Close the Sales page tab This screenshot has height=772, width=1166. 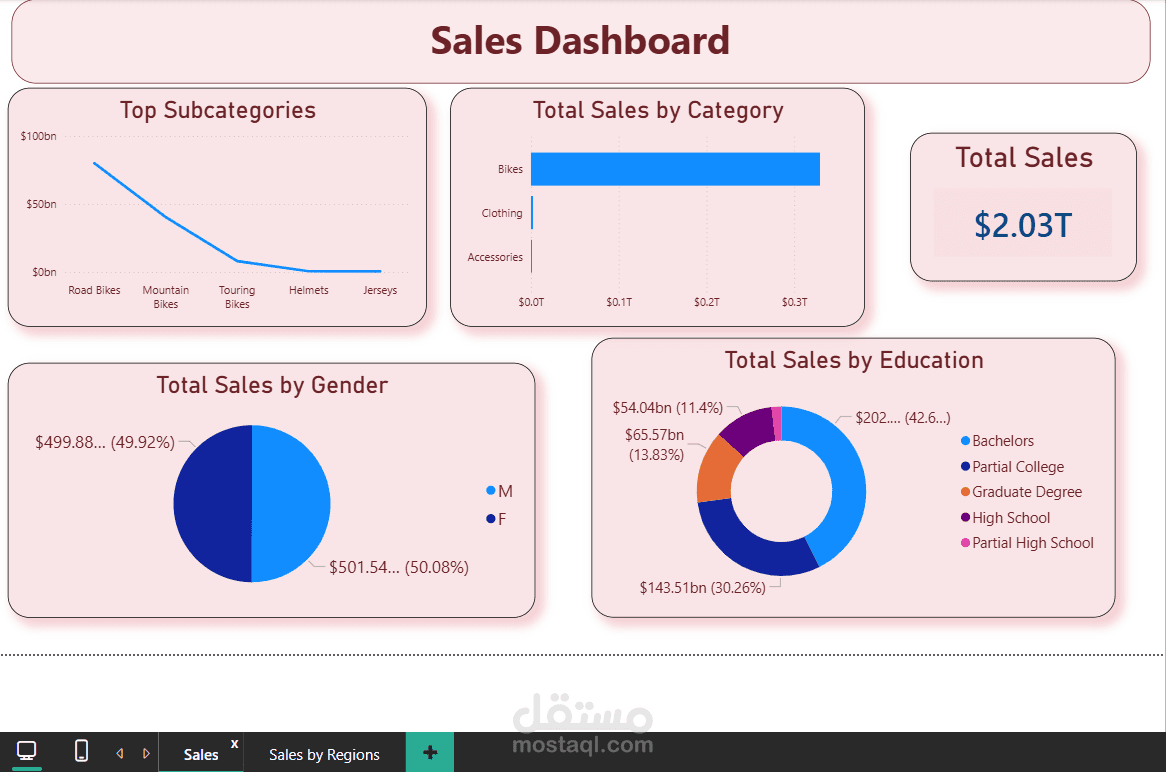pyautogui.click(x=233, y=743)
